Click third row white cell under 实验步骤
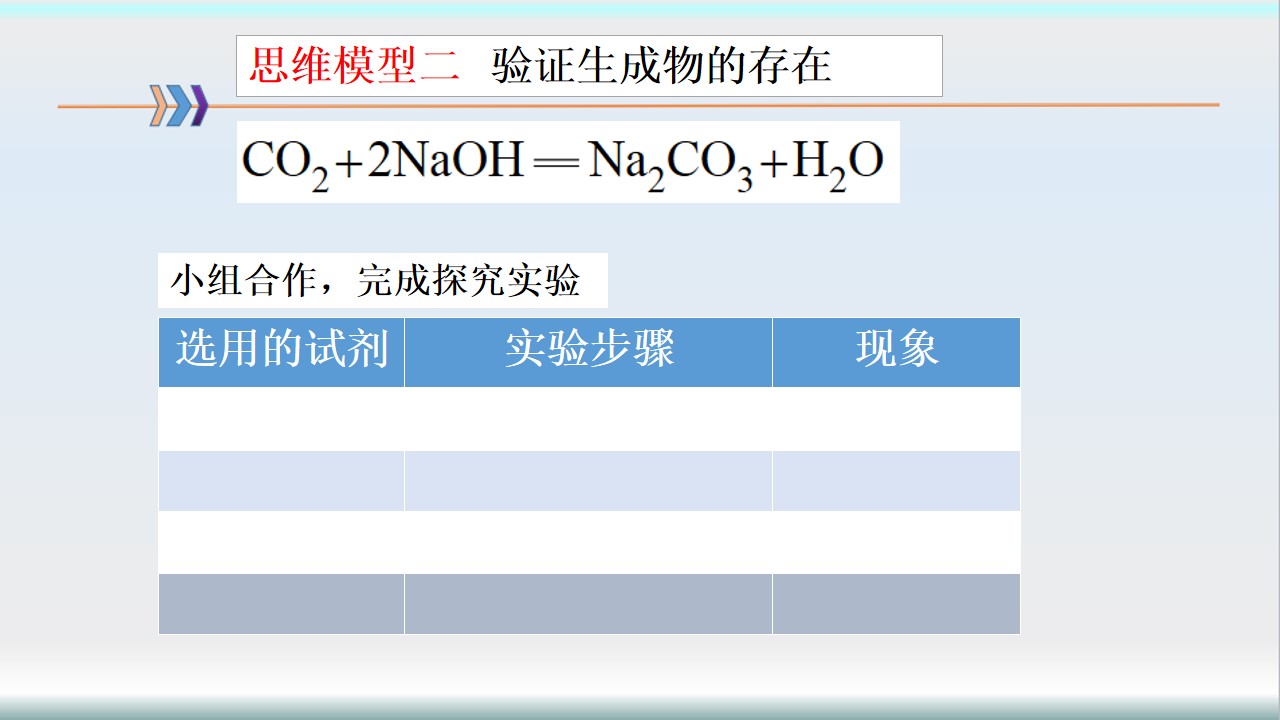 pos(588,542)
